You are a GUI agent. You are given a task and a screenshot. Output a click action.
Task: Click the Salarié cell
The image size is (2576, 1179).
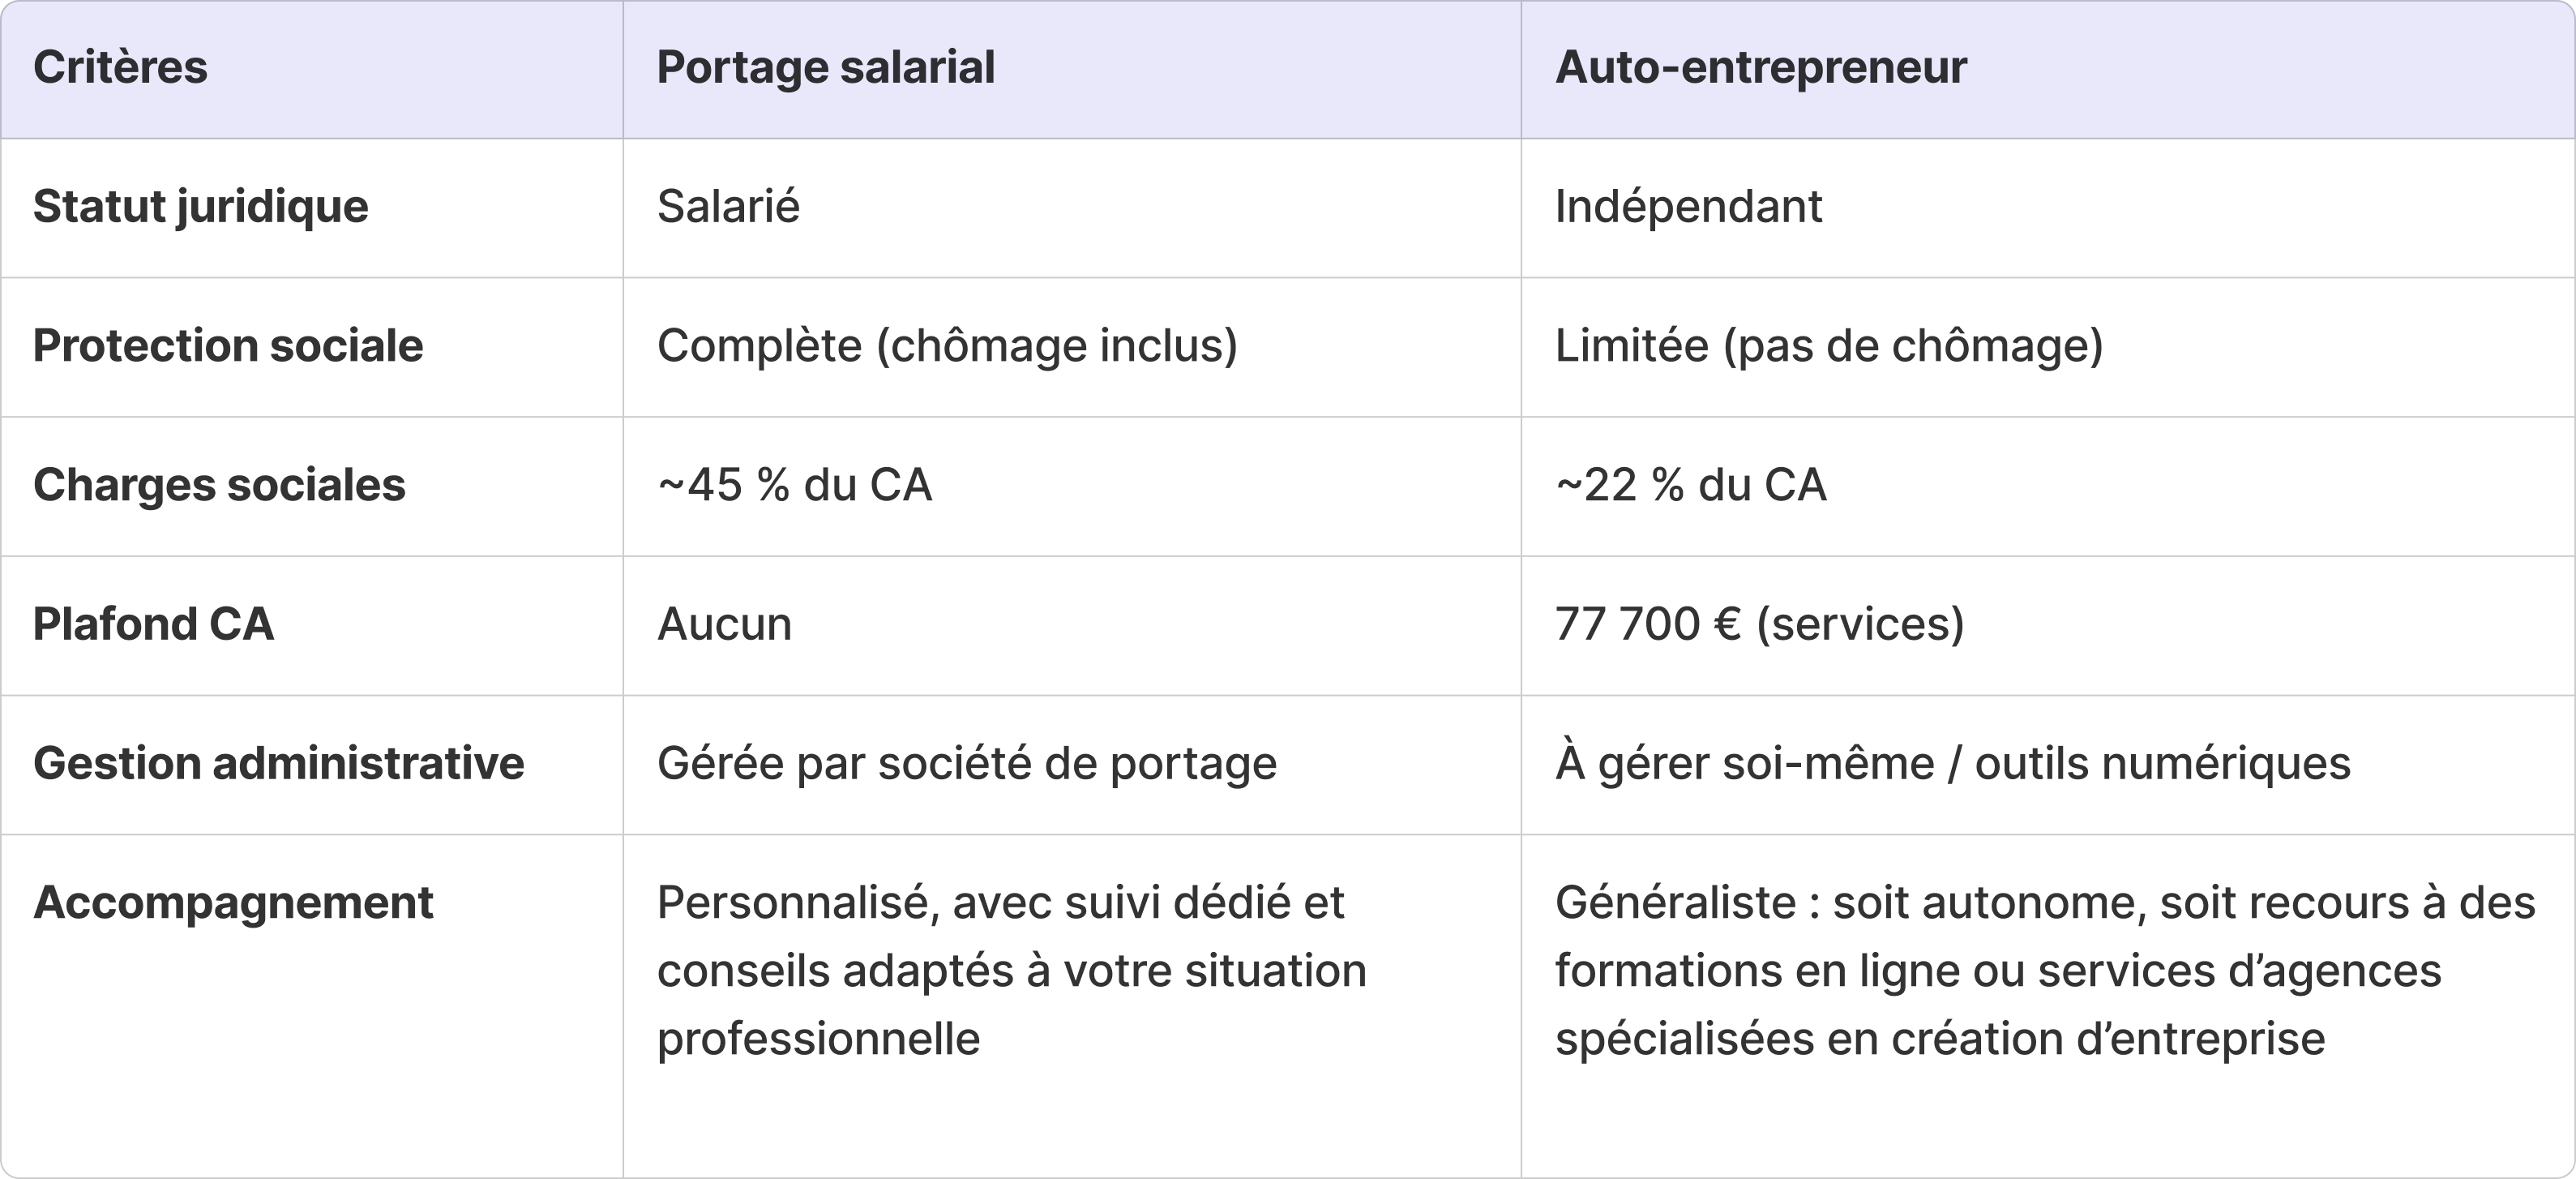click(x=728, y=207)
